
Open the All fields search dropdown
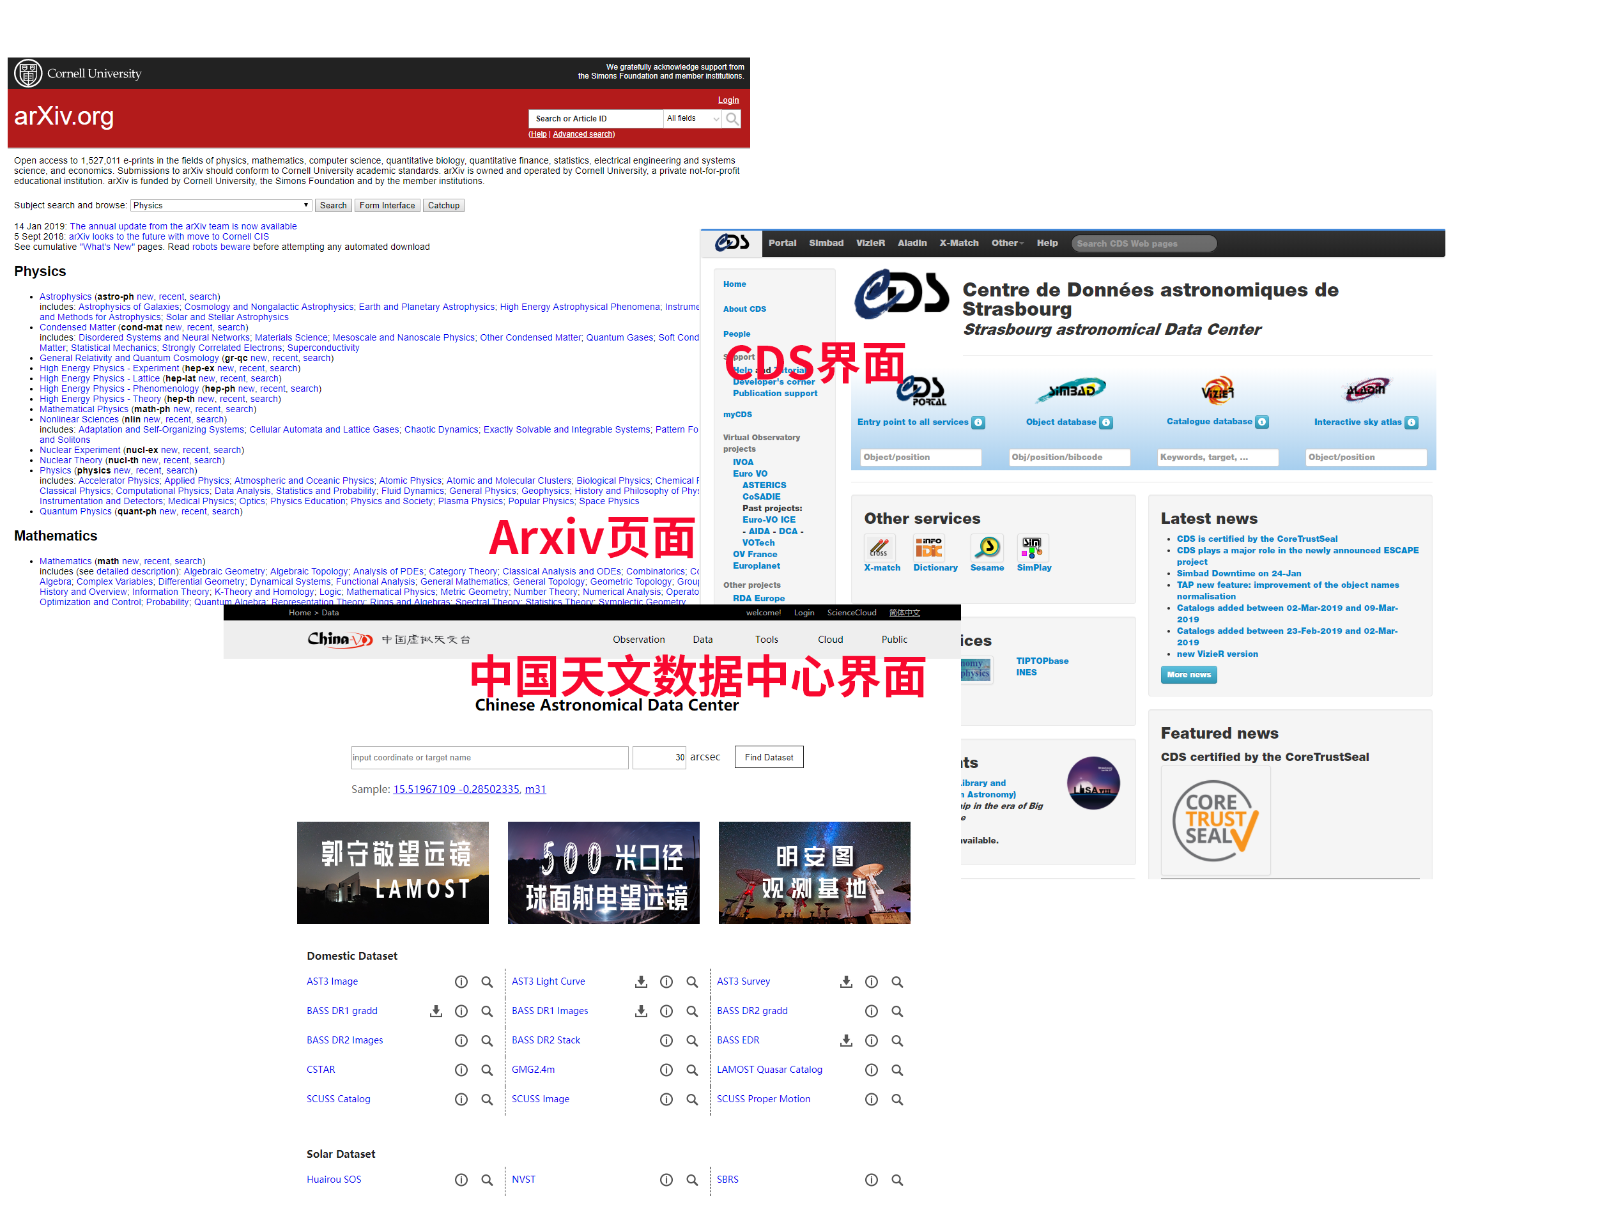coord(693,119)
